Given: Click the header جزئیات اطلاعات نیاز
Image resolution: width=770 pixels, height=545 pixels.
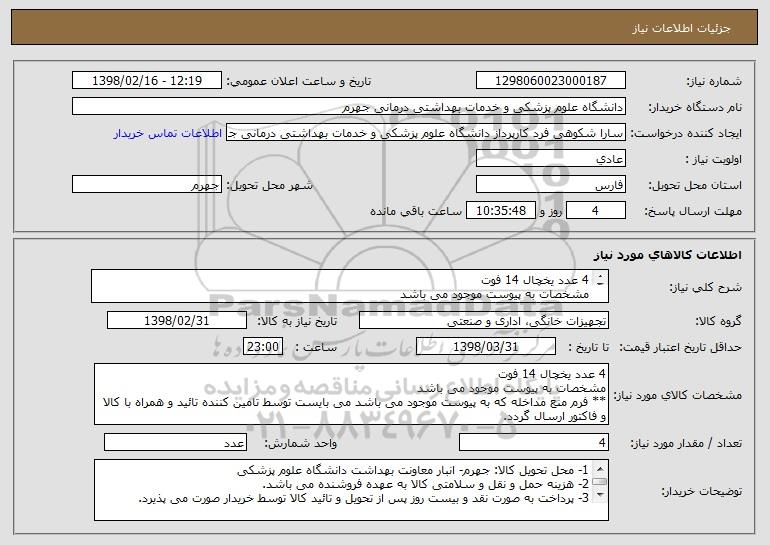Looking at the screenshot, I should point(682,28).
